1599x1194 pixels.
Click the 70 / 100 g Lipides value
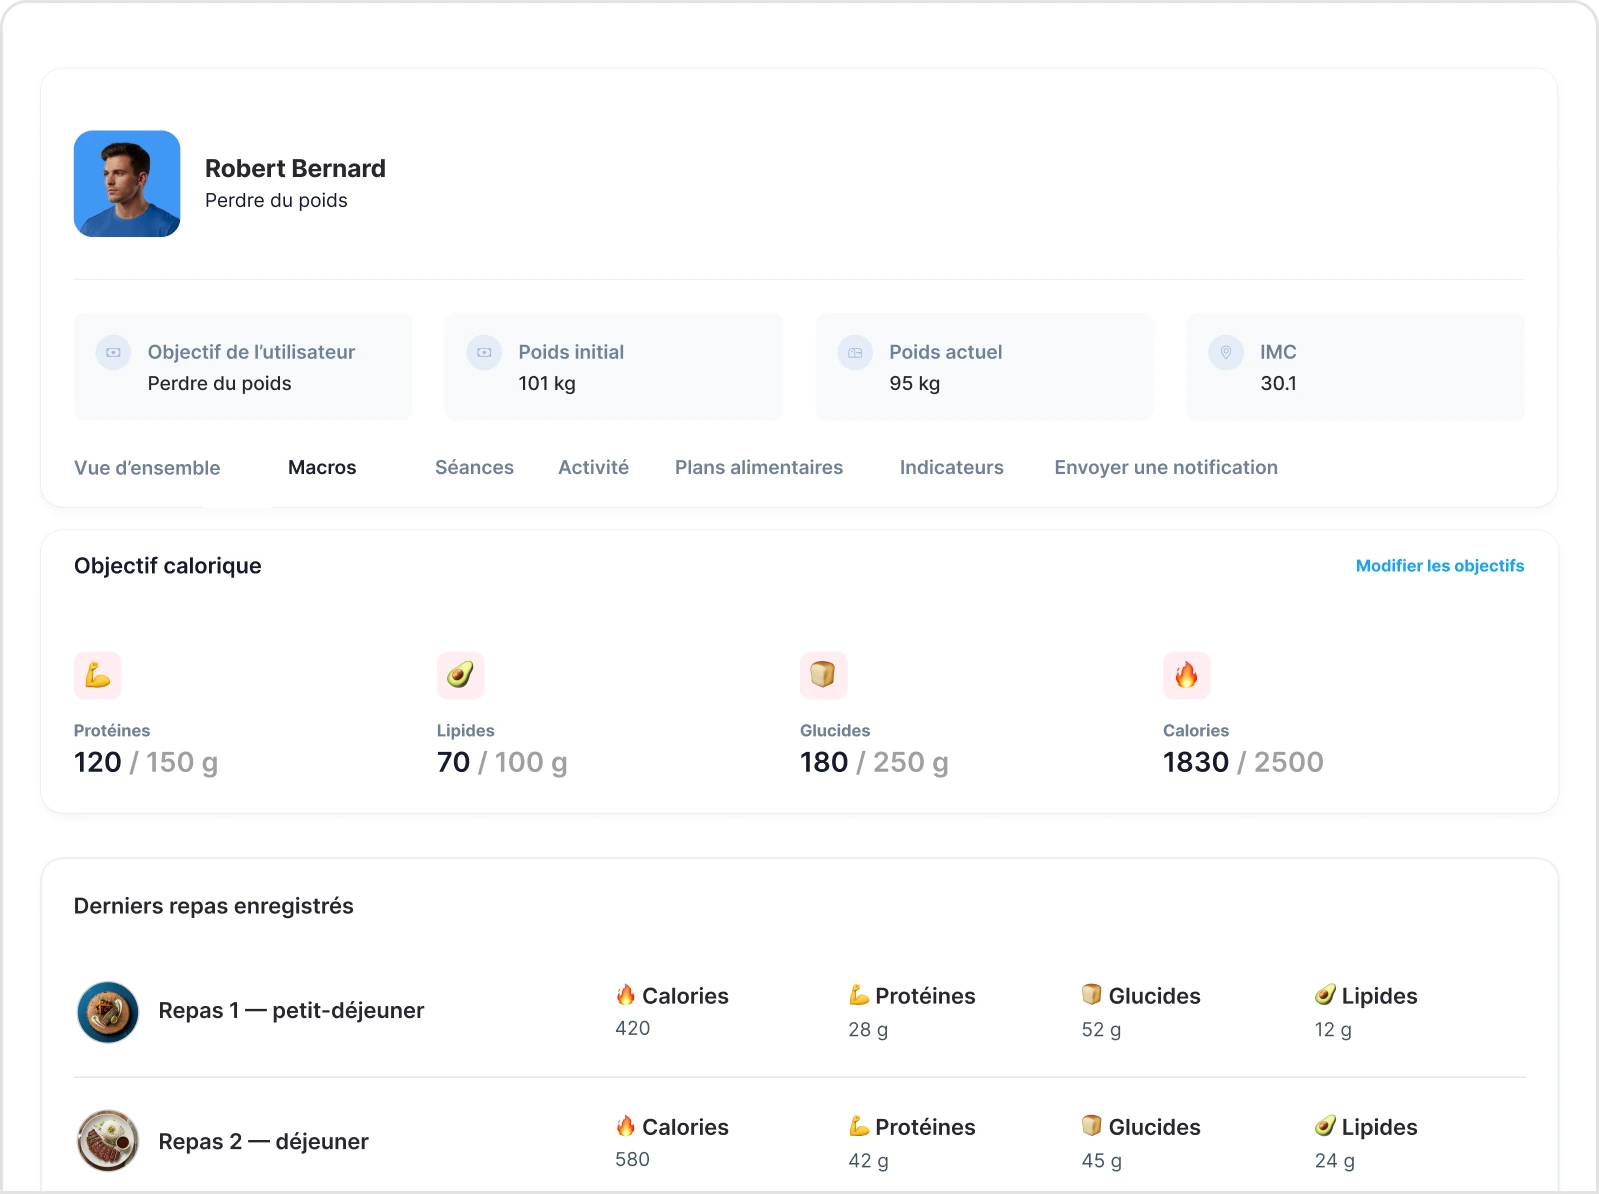(502, 762)
